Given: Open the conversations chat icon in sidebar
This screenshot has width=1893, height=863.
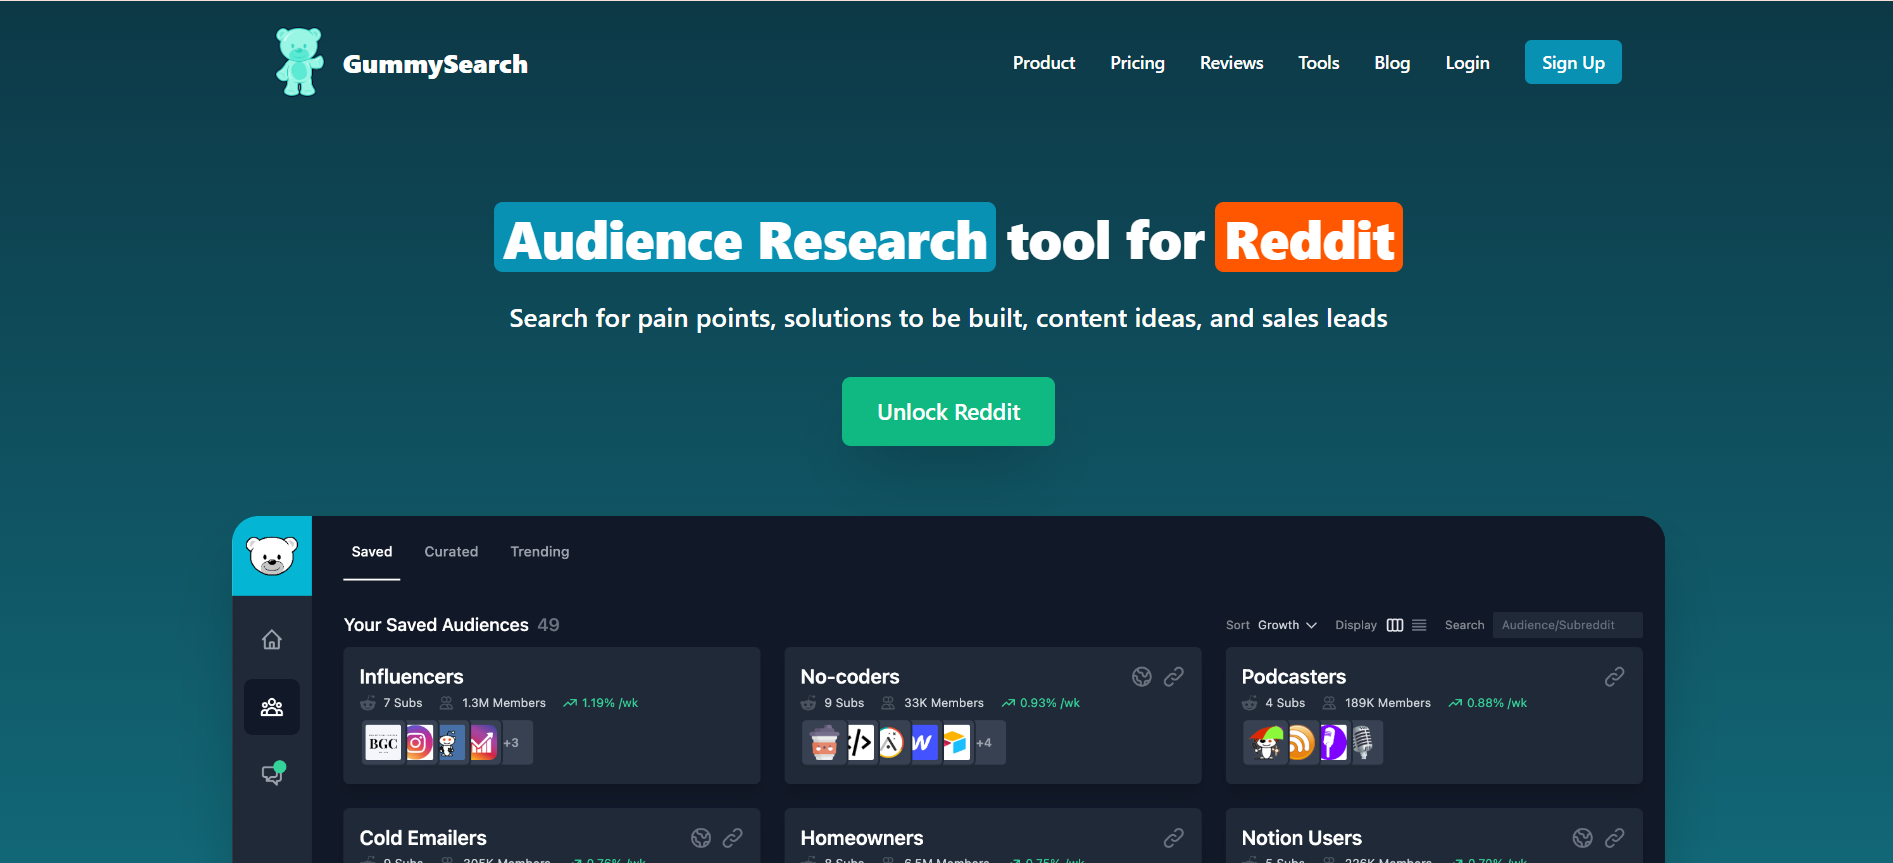Looking at the screenshot, I should (272, 774).
